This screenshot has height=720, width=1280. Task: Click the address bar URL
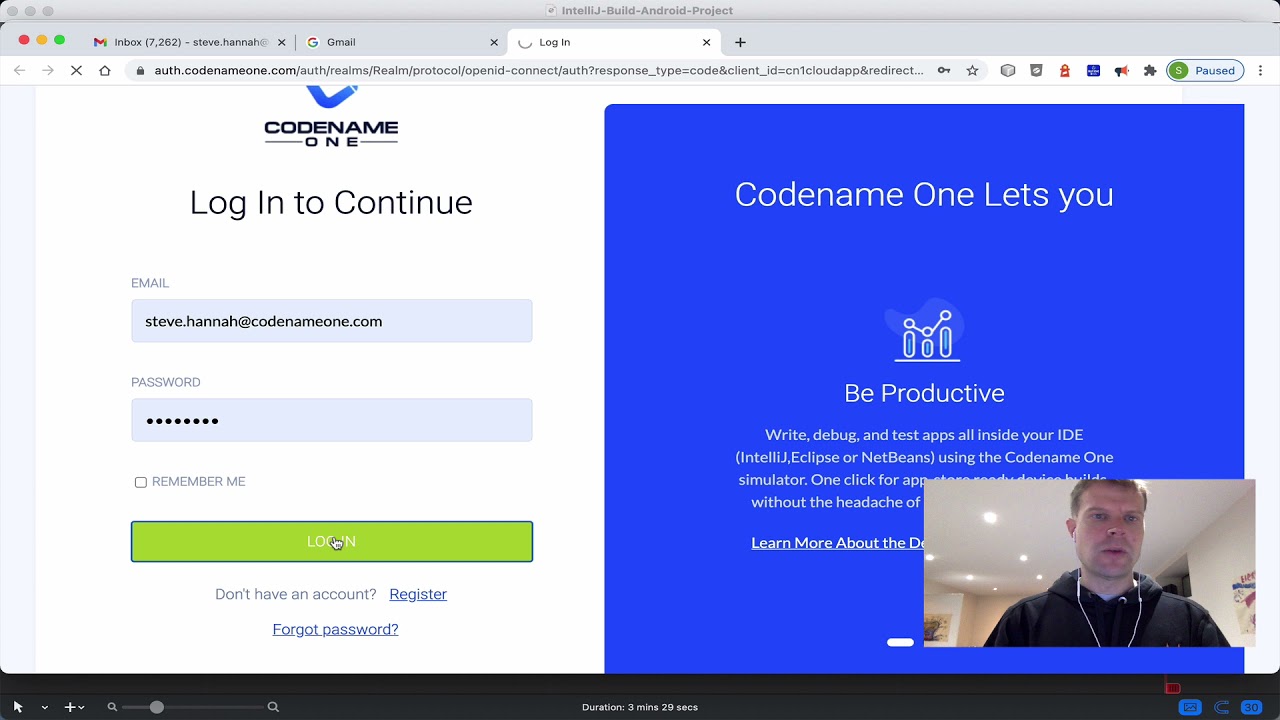(x=539, y=71)
